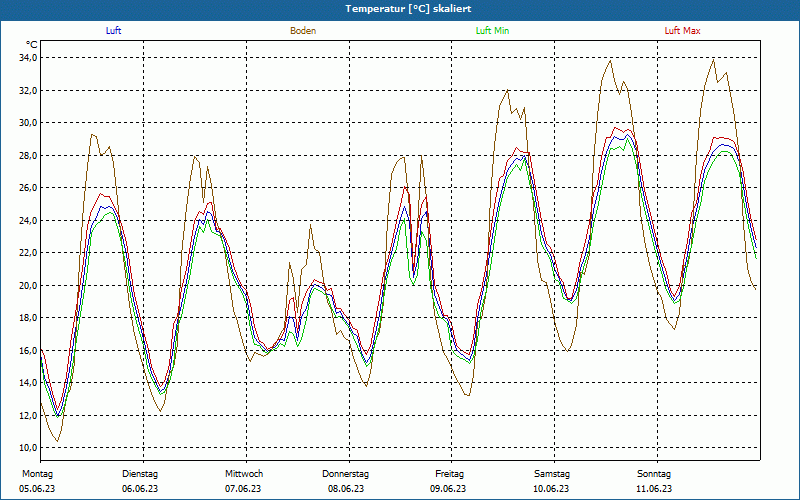The height and width of the screenshot is (500, 800).
Task: Click the '20,0' y-axis value
Action: coord(28,285)
